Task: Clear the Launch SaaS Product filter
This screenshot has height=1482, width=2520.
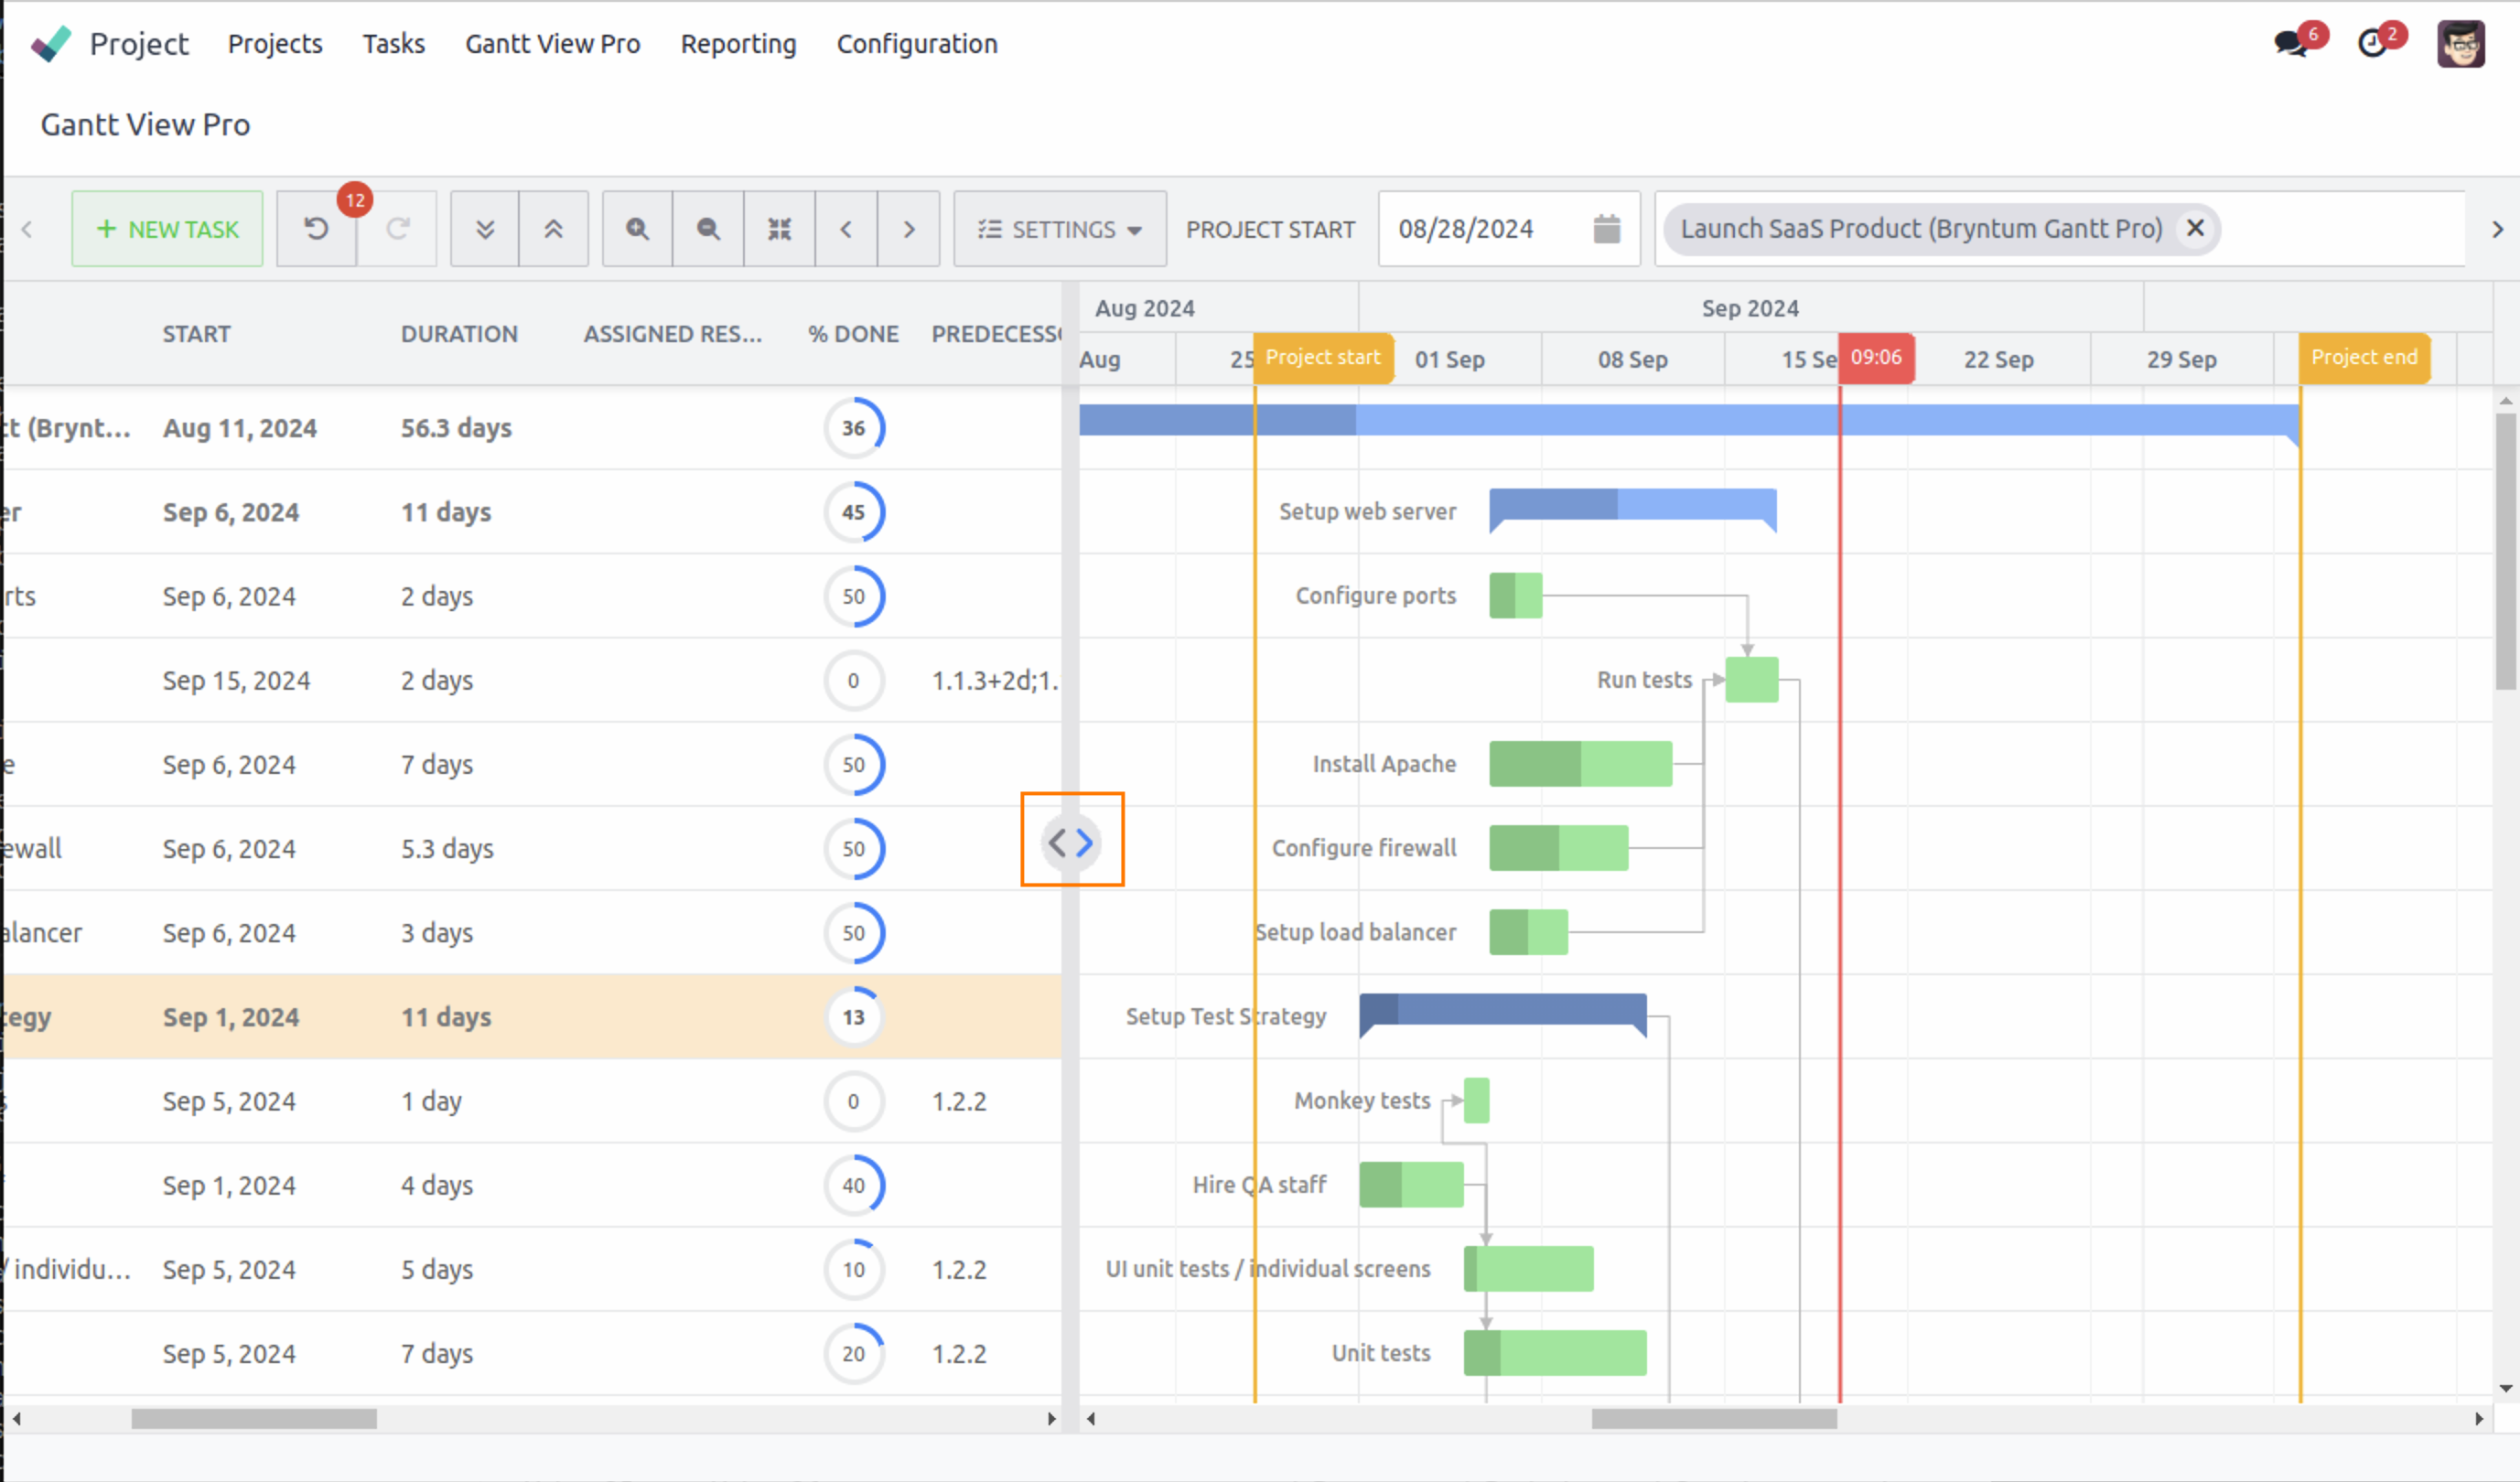Action: pos(2195,228)
